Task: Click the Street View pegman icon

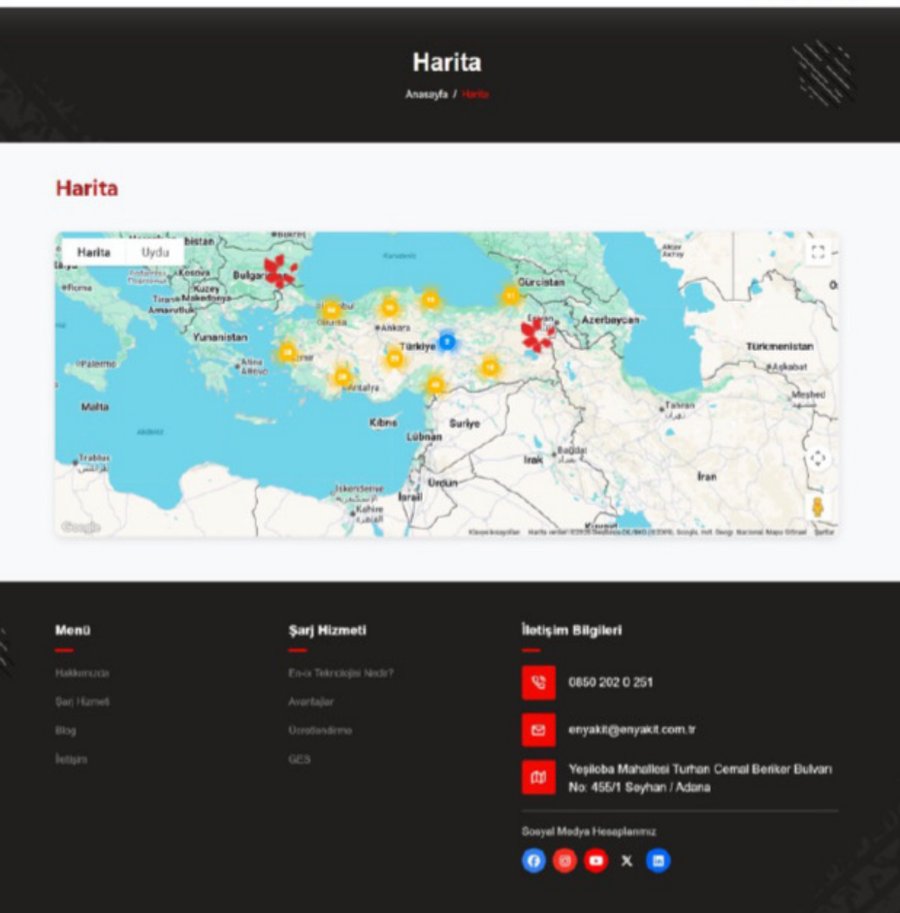Action: pyautogui.click(x=818, y=507)
